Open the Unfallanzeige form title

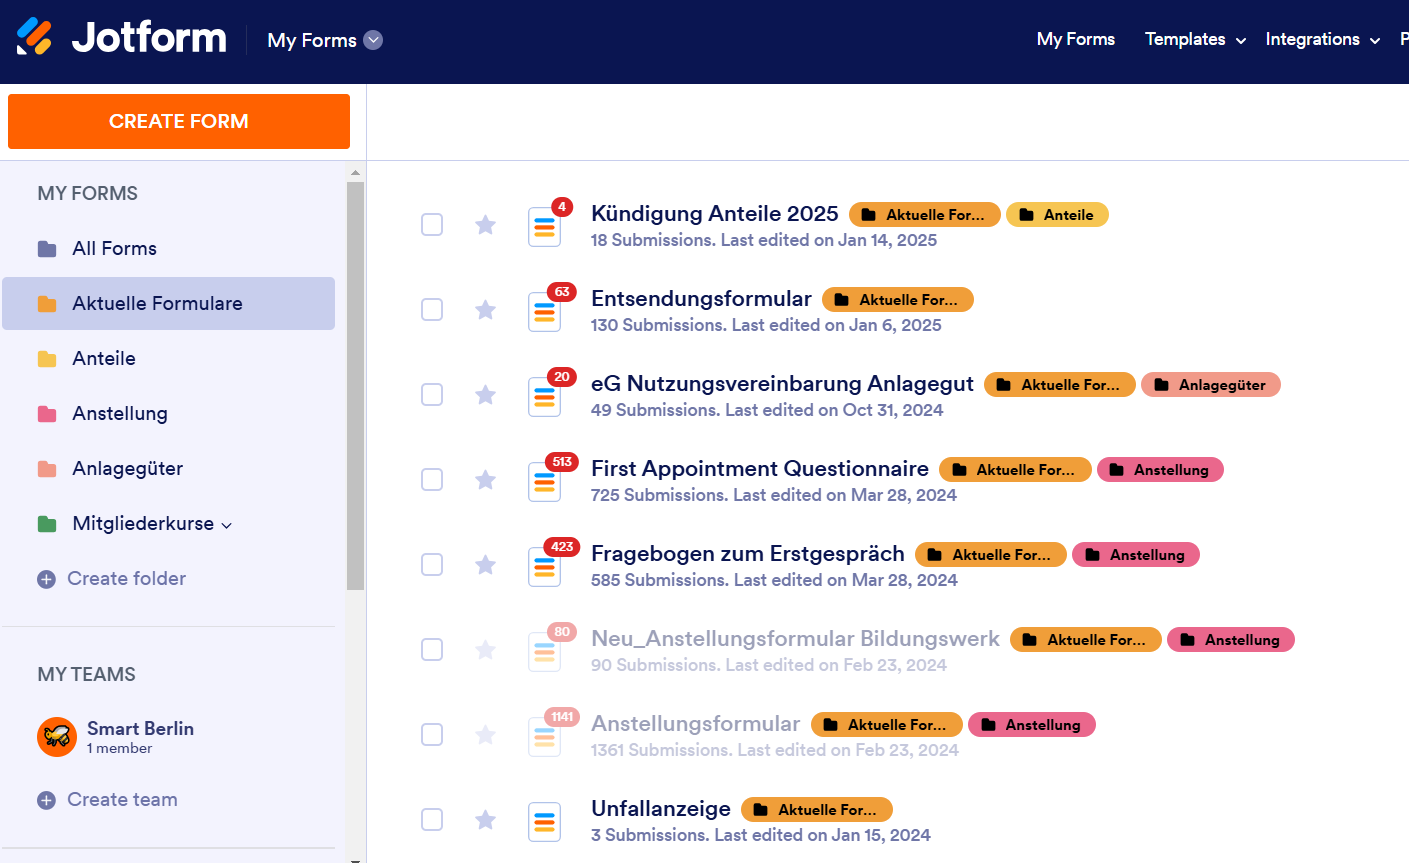pos(660,808)
